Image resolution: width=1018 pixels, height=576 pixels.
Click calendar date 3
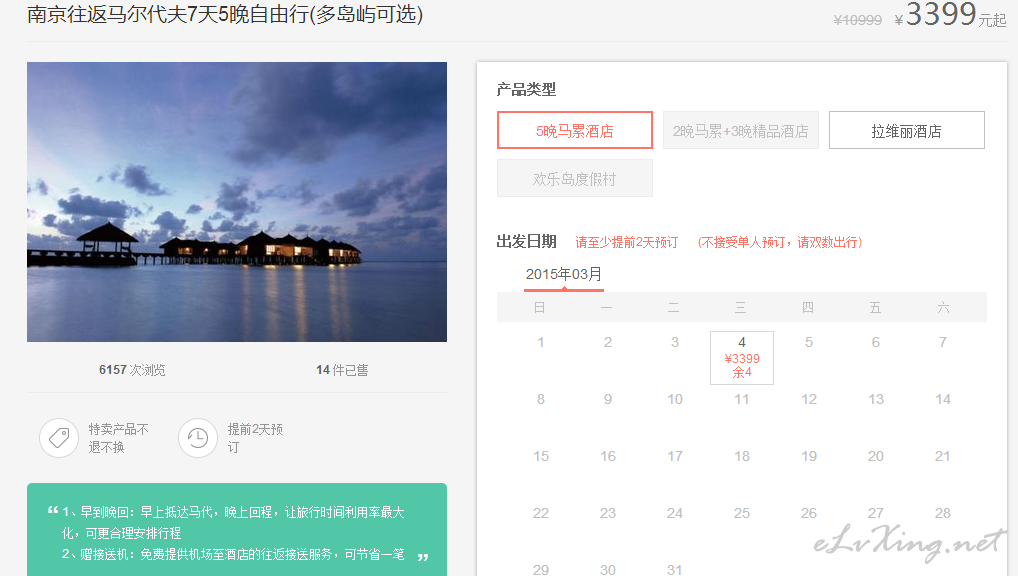click(675, 342)
